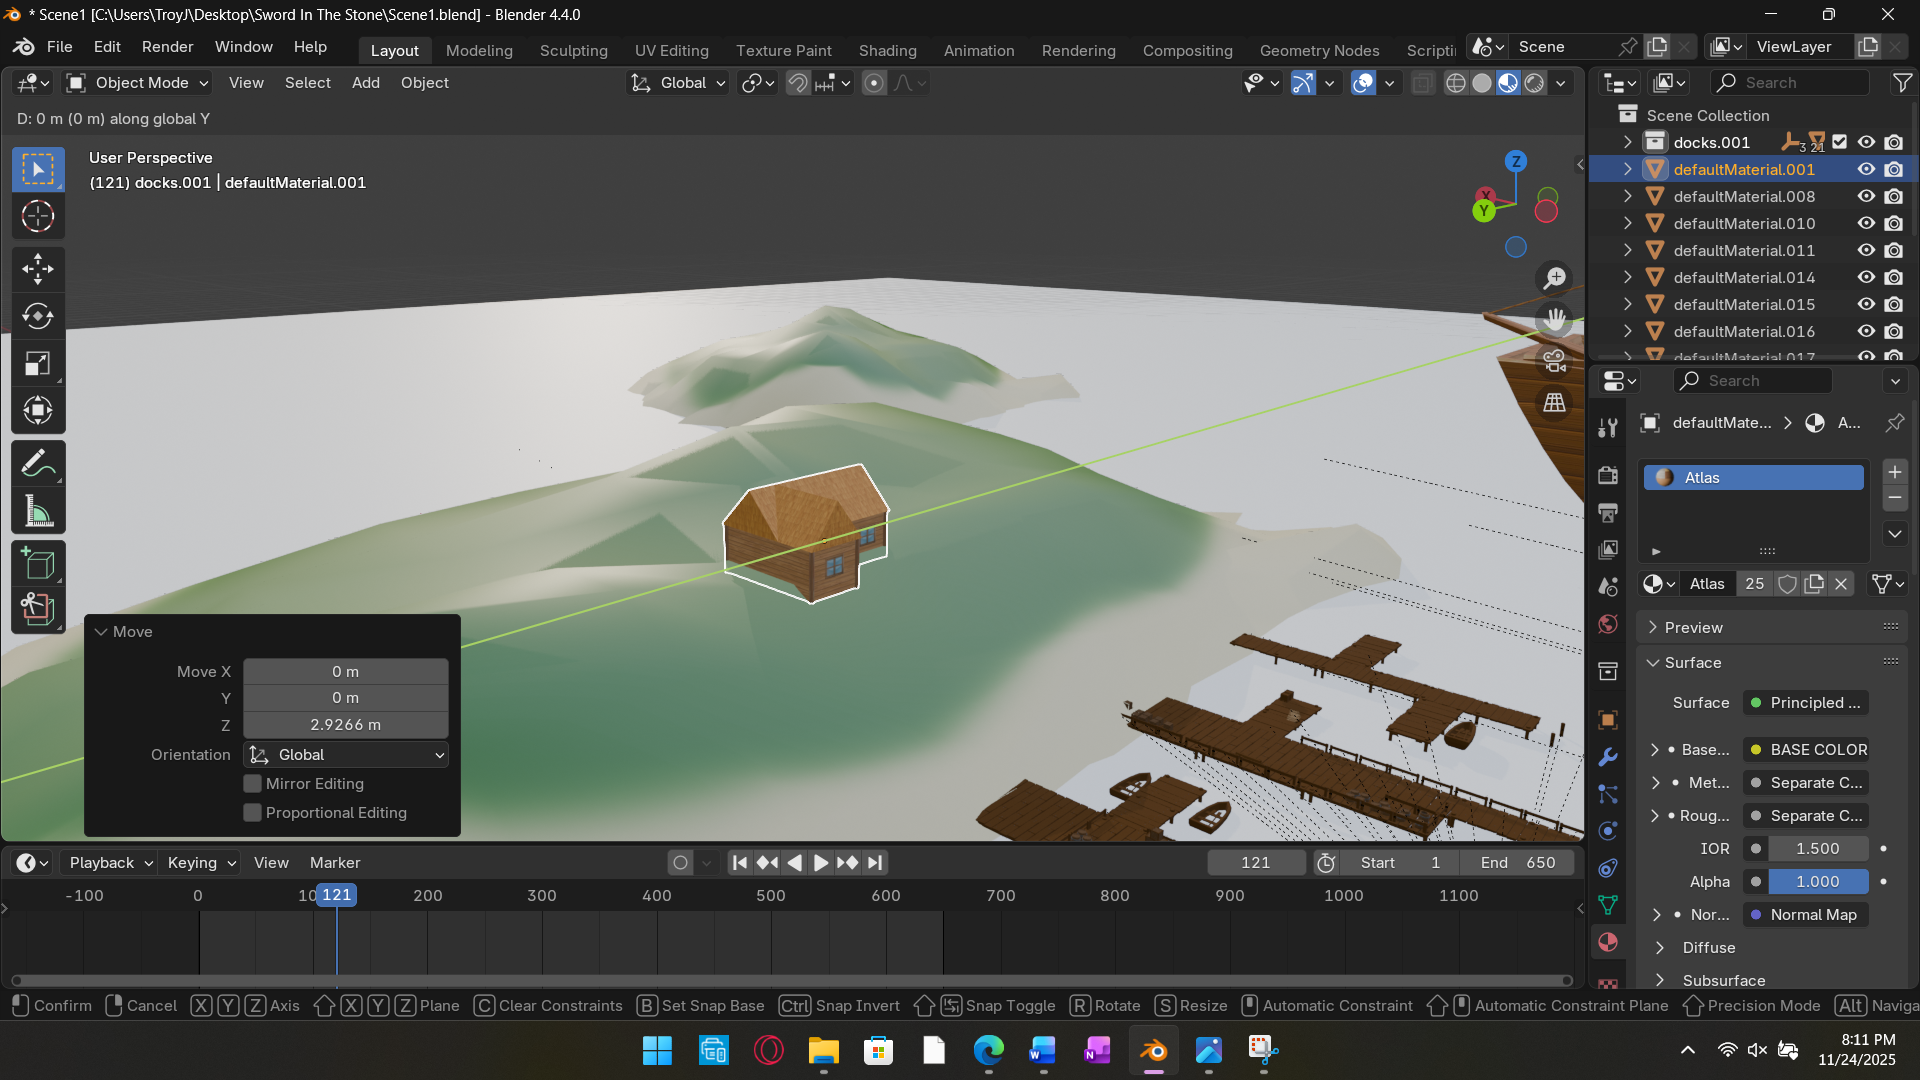The width and height of the screenshot is (1920, 1080).
Task: Activate the 3D Cursor tool
Action: coord(38,216)
